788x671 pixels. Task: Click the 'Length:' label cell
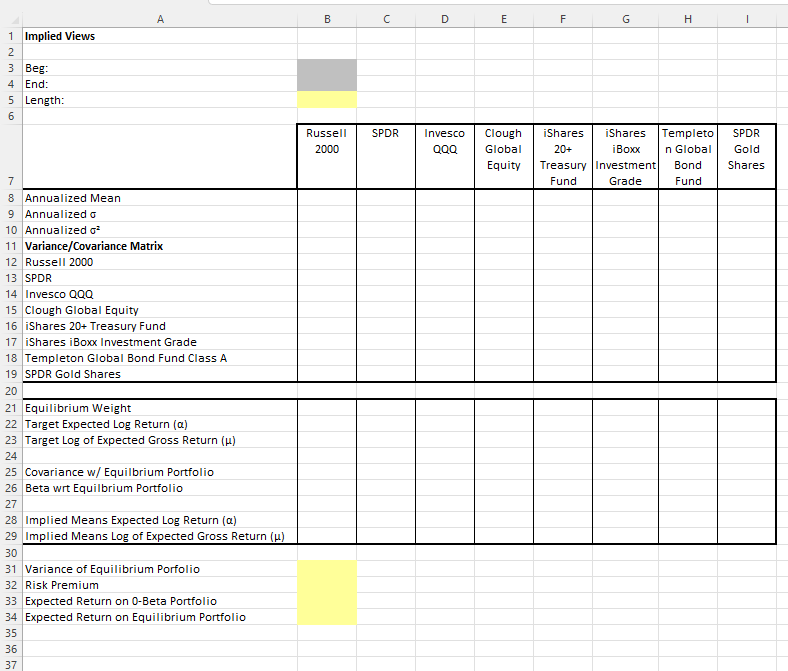[160, 100]
